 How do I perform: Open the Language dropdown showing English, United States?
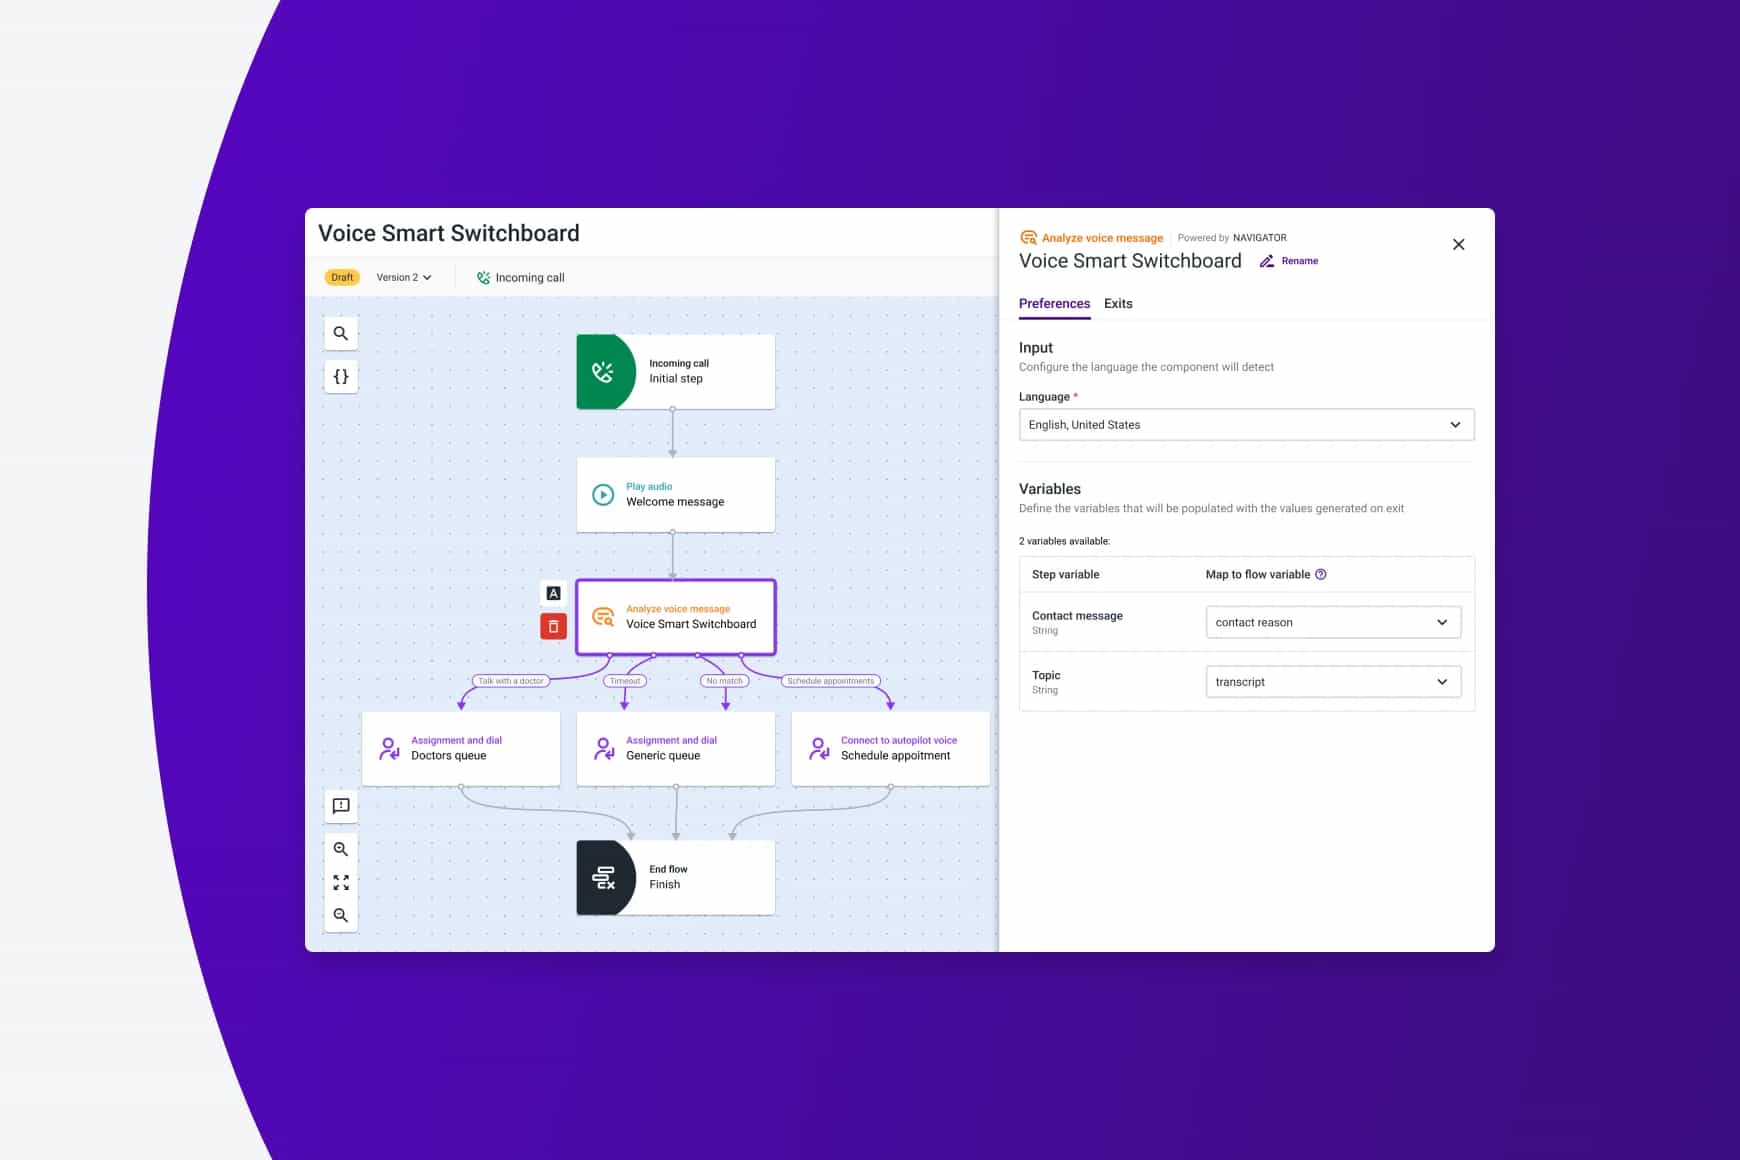click(x=1245, y=424)
